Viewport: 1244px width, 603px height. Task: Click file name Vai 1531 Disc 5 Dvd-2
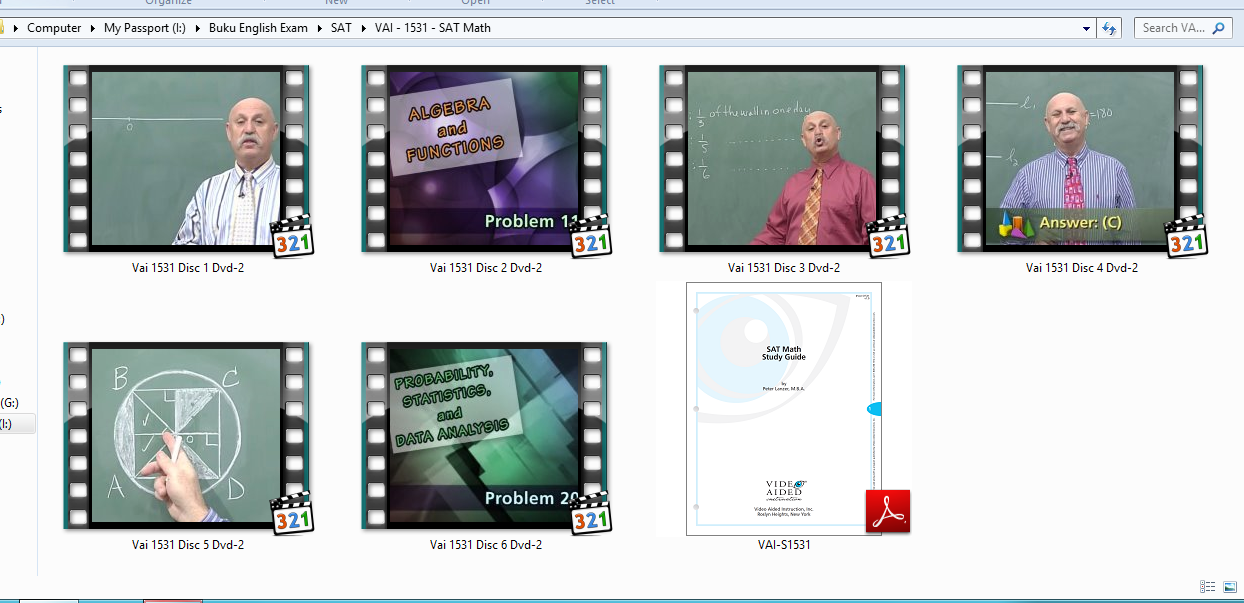pyautogui.click(x=188, y=545)
